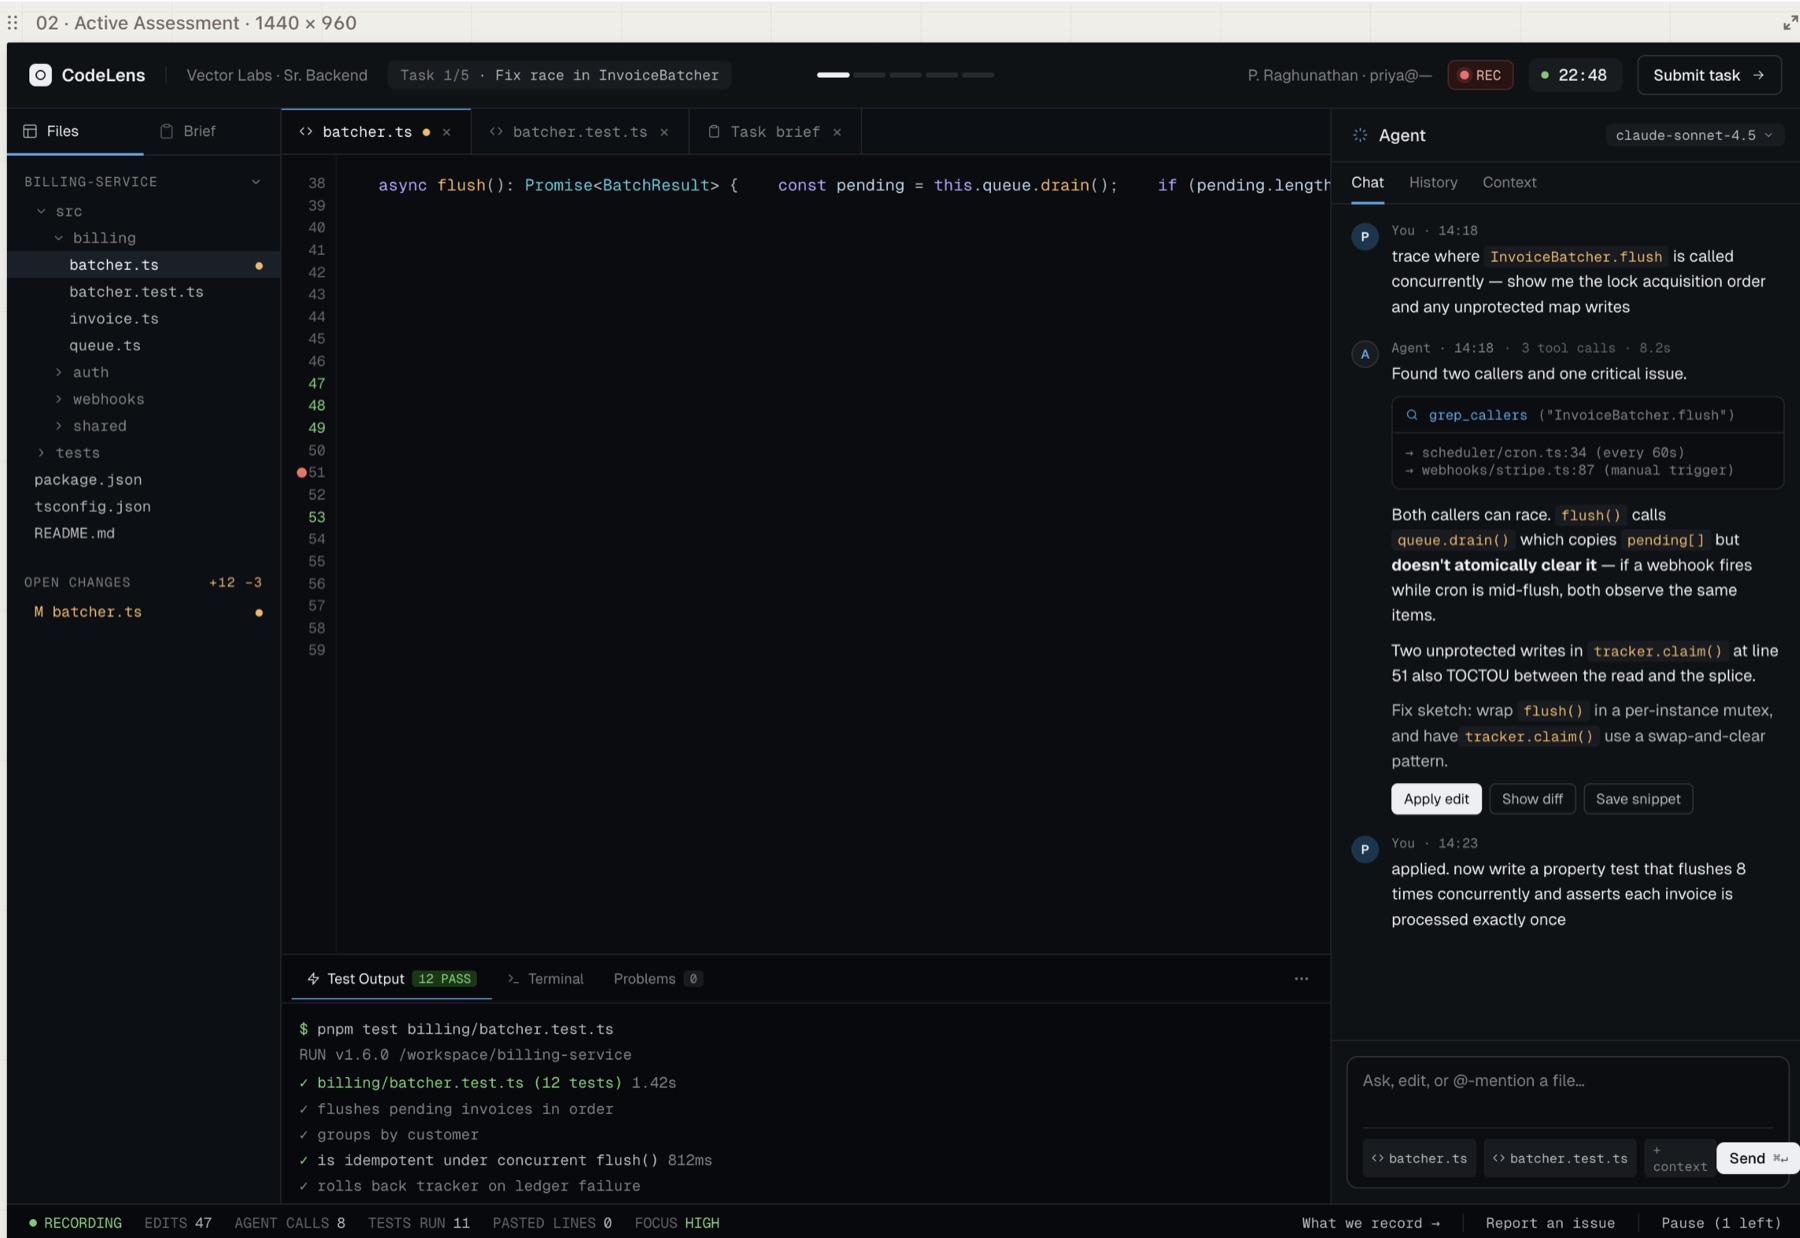Close the batcher.test.ts editor tab
1800x1238 pixels.
tap(664, 132)
